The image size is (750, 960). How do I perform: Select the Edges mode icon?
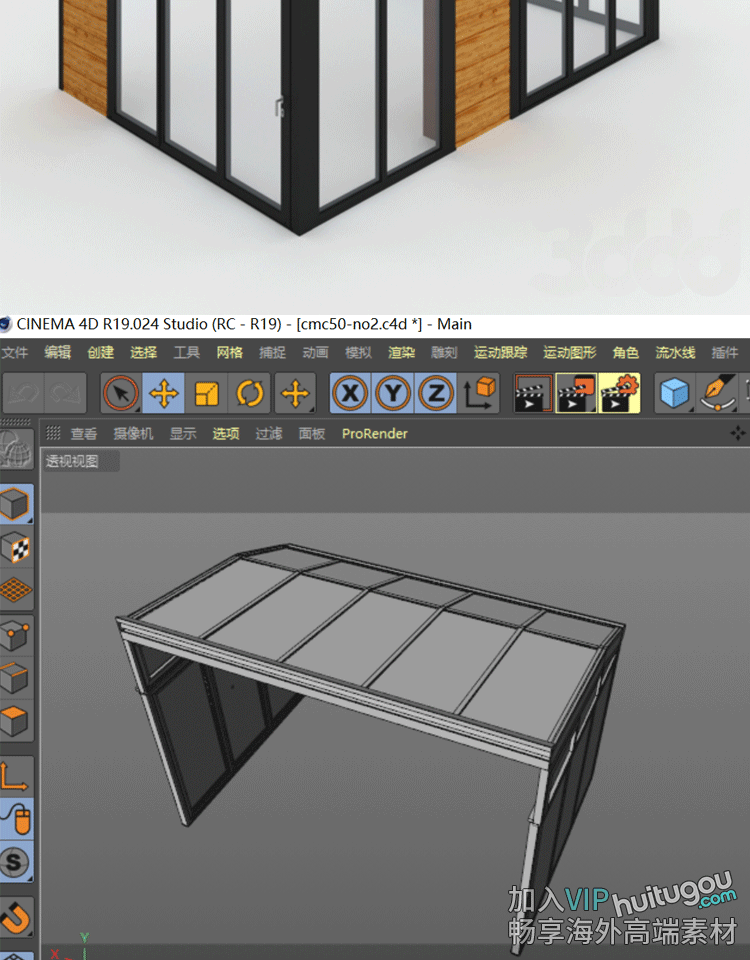tap(16, 677)
